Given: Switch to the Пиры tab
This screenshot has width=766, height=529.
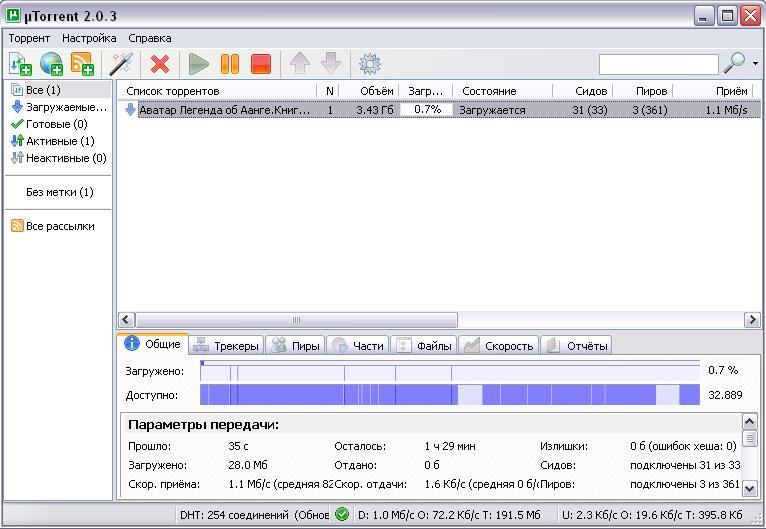Looking at the screenshot, I should coord(295,346).
